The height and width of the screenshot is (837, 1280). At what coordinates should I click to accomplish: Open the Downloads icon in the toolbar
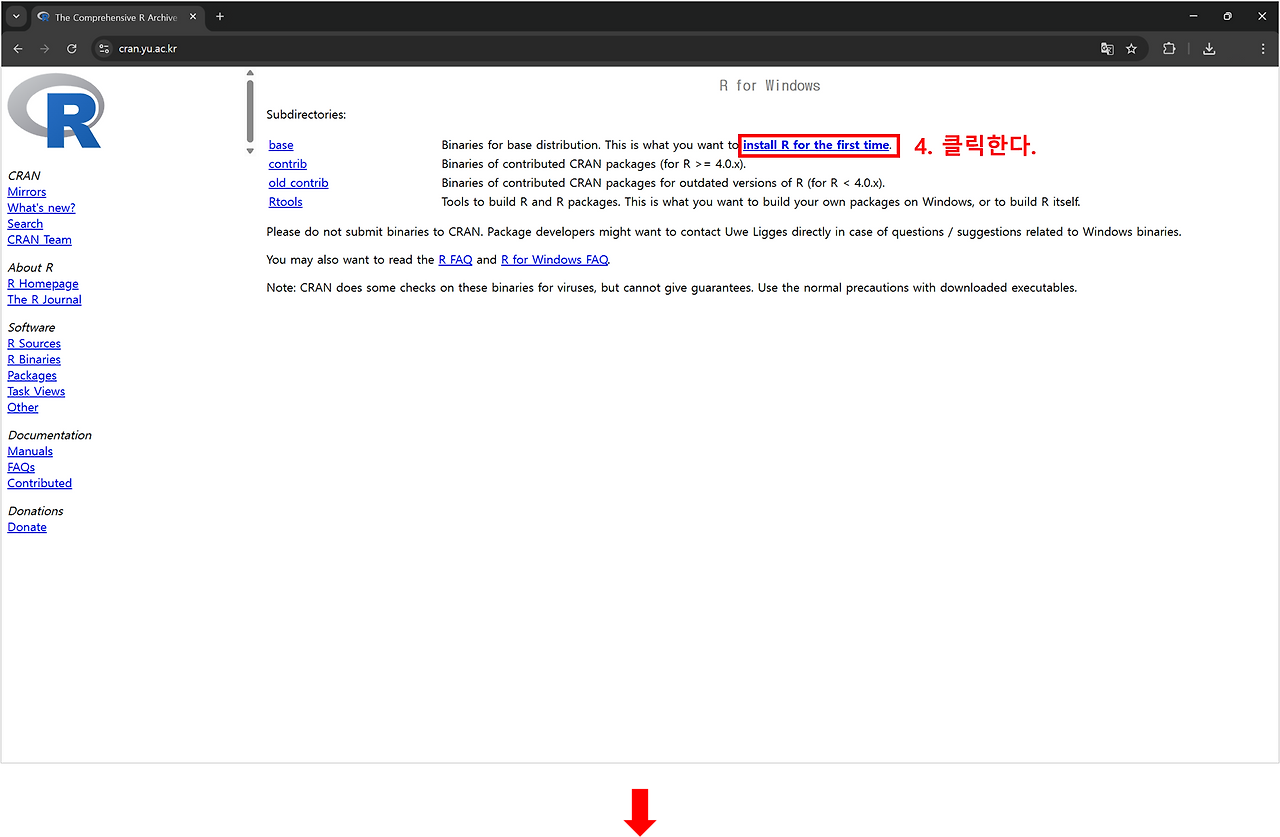tap(1209, 48)
